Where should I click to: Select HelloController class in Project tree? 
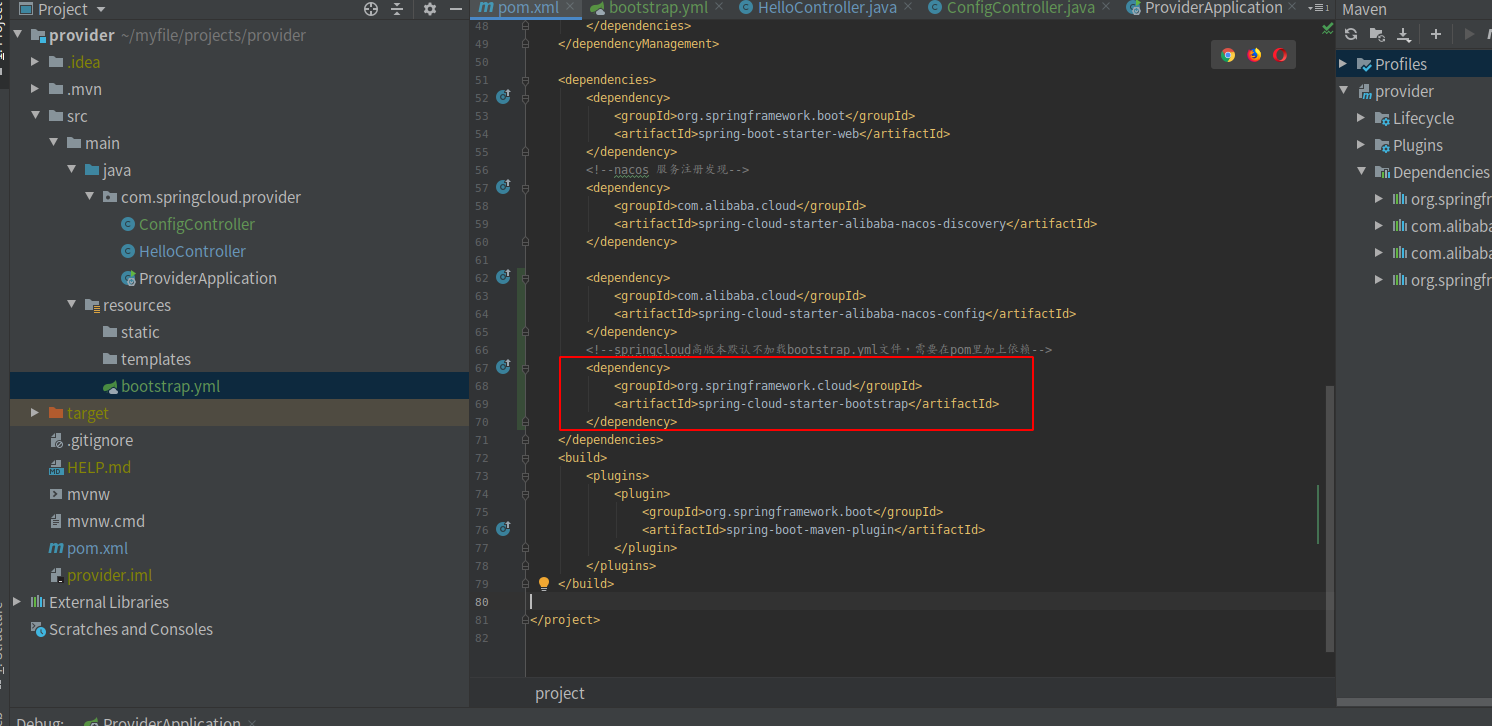coord(192,251)
